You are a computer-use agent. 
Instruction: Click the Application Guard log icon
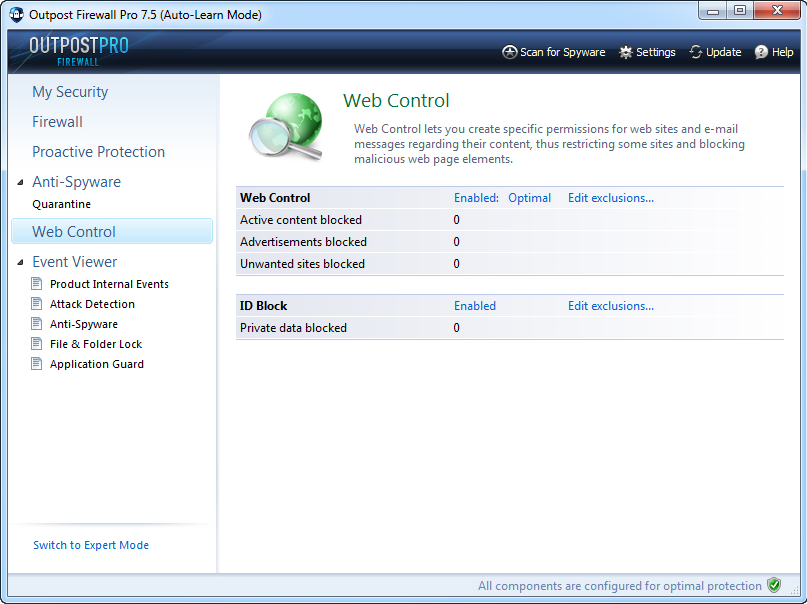click(x=37, y=364)
